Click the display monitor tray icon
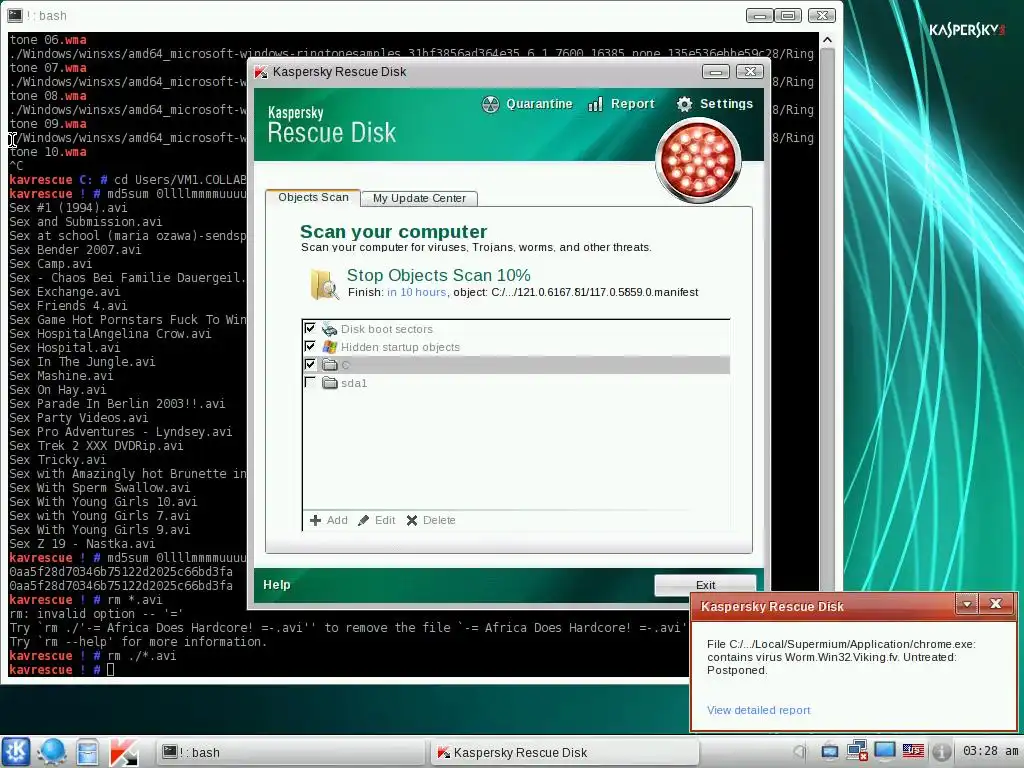The height and width of the screenshot is (768, 1024). (x=885, y=750)
